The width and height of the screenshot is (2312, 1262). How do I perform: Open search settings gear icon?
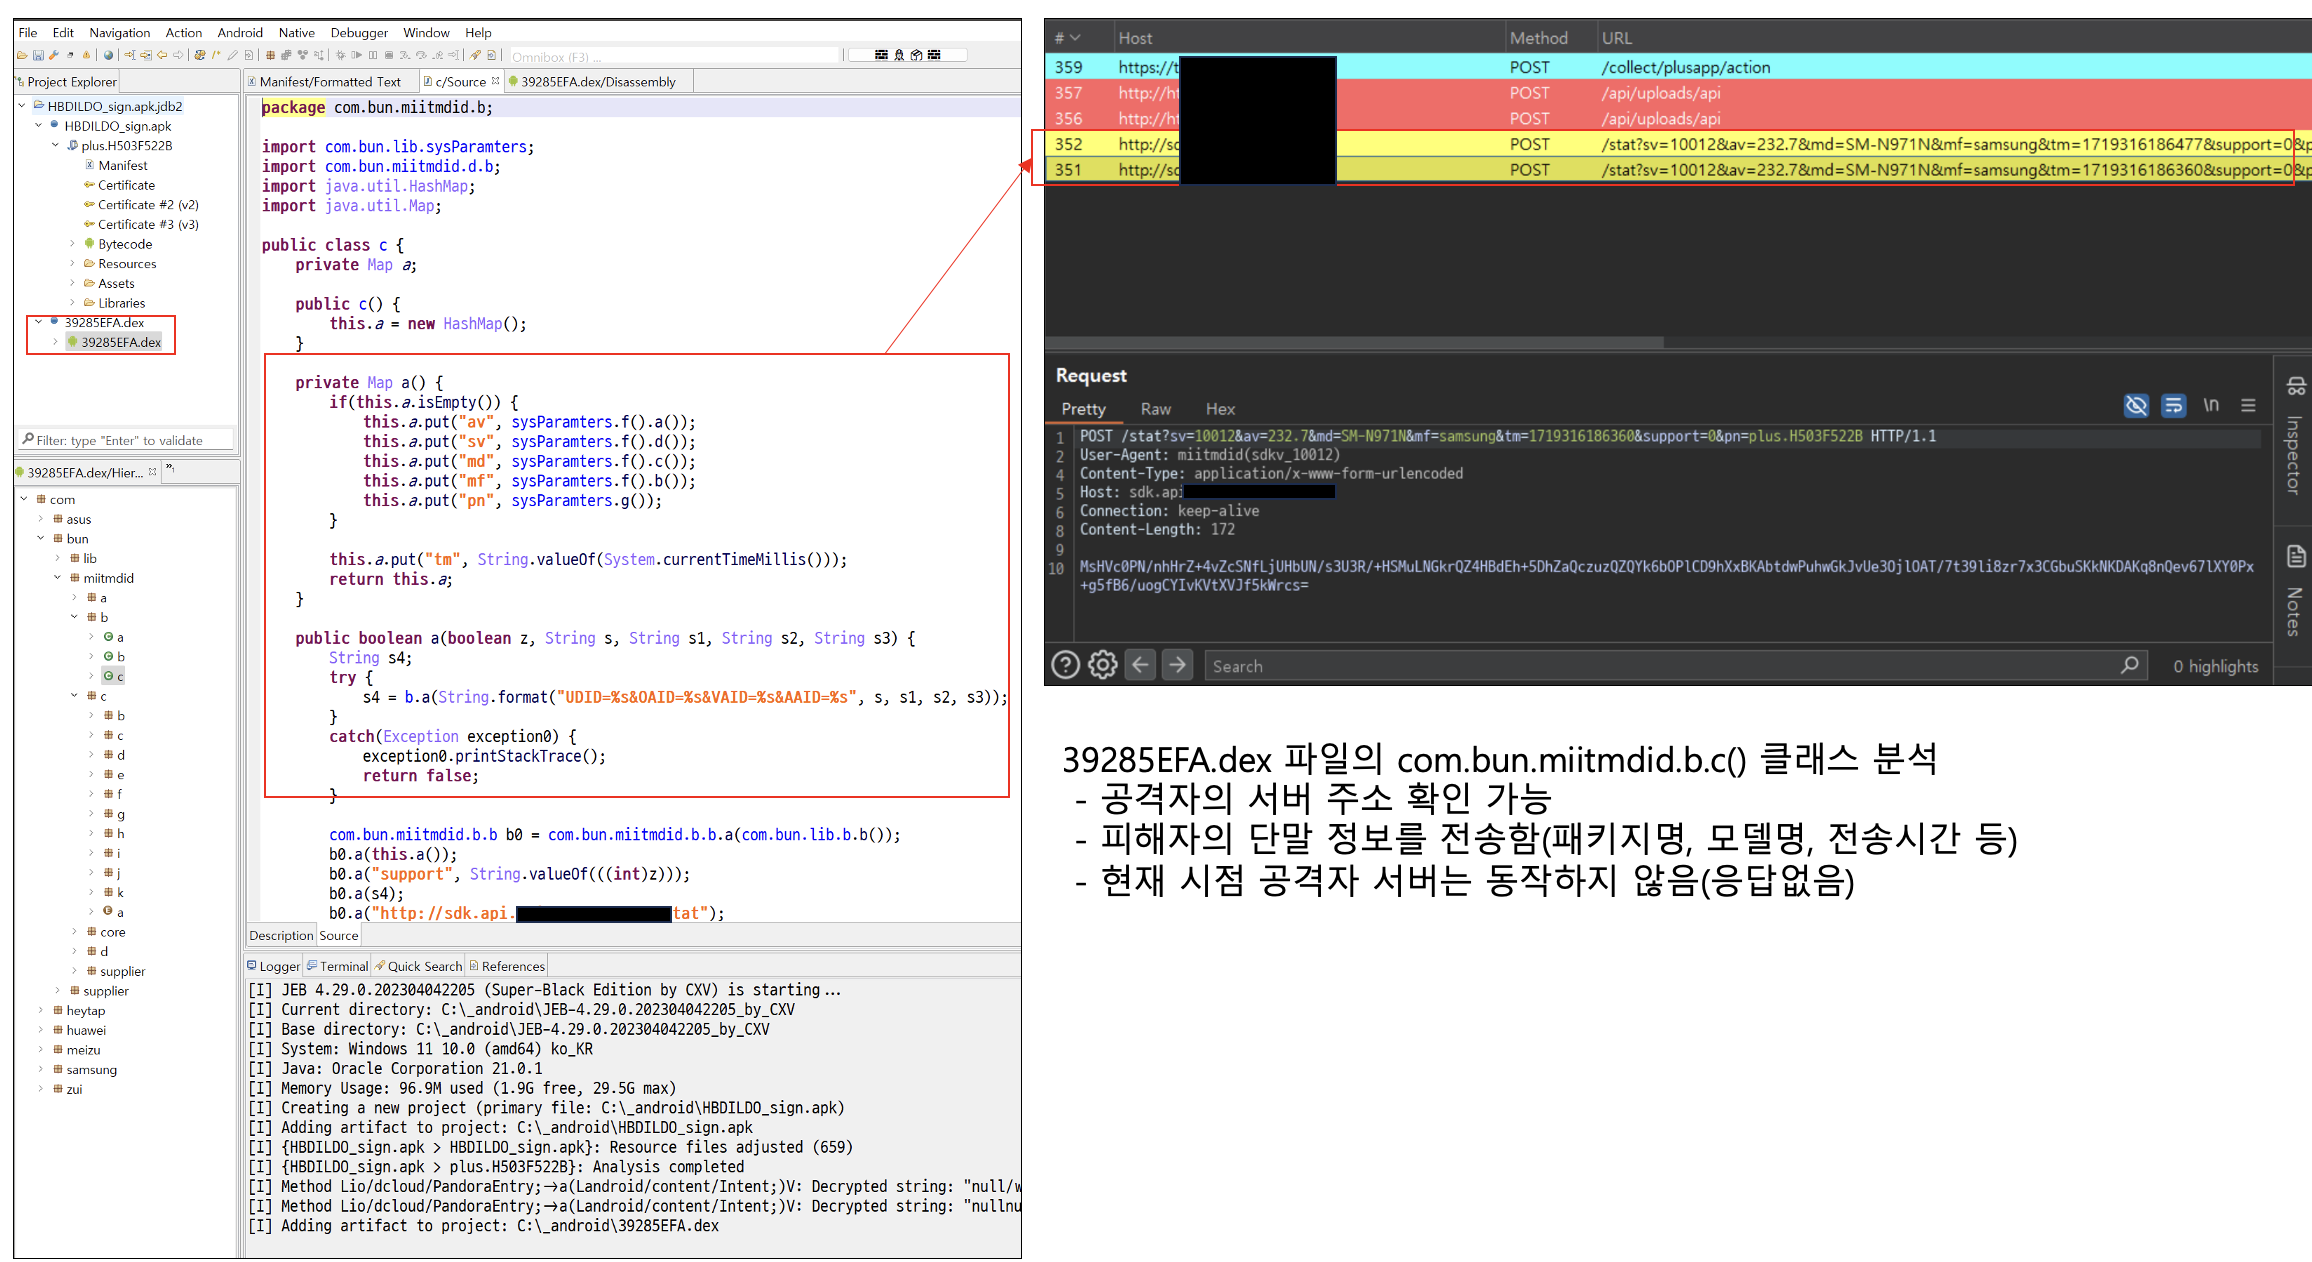tap(1102, 665)
